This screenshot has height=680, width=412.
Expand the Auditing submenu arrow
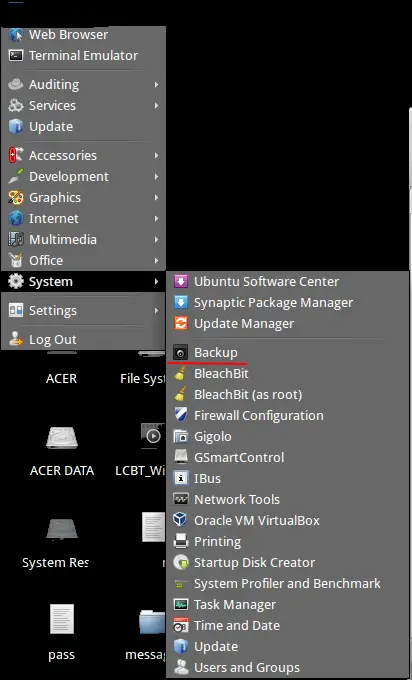click(156, 85)
